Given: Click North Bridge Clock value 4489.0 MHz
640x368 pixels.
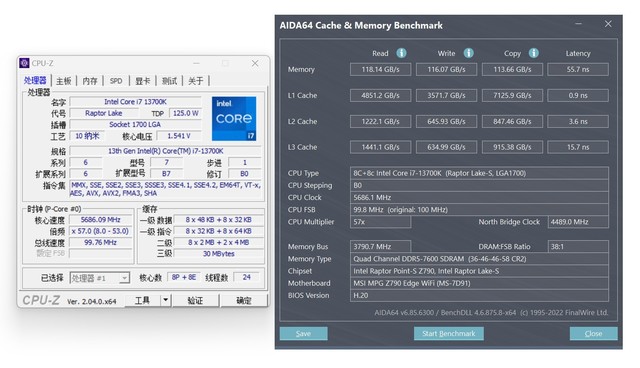Looking at the screenshot, I should pos(578,222).
